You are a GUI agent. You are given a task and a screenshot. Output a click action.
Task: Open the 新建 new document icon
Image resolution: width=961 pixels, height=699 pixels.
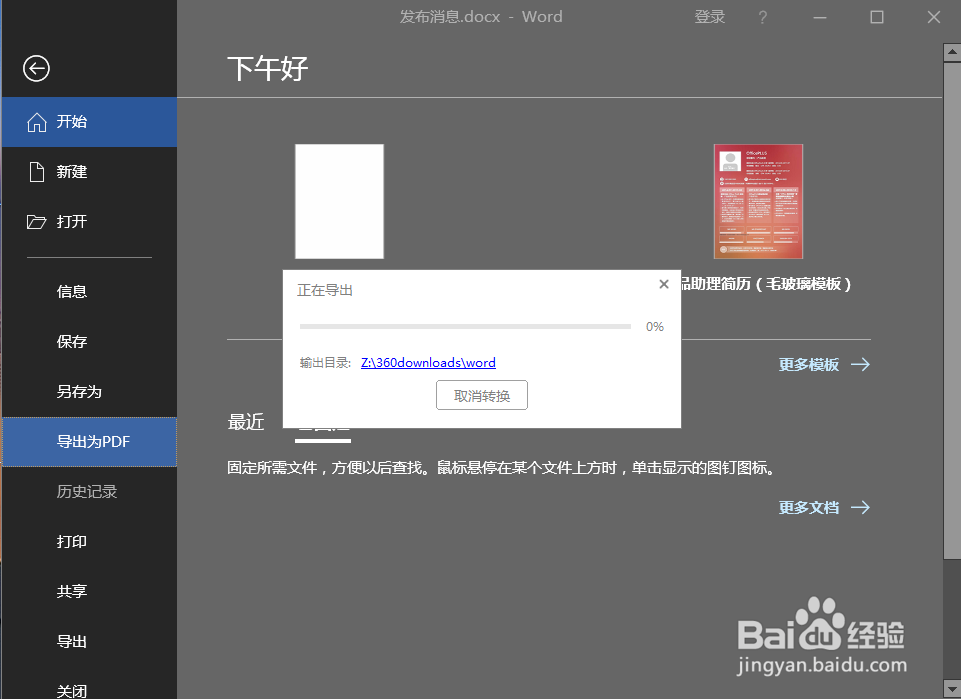click(37, 171)
